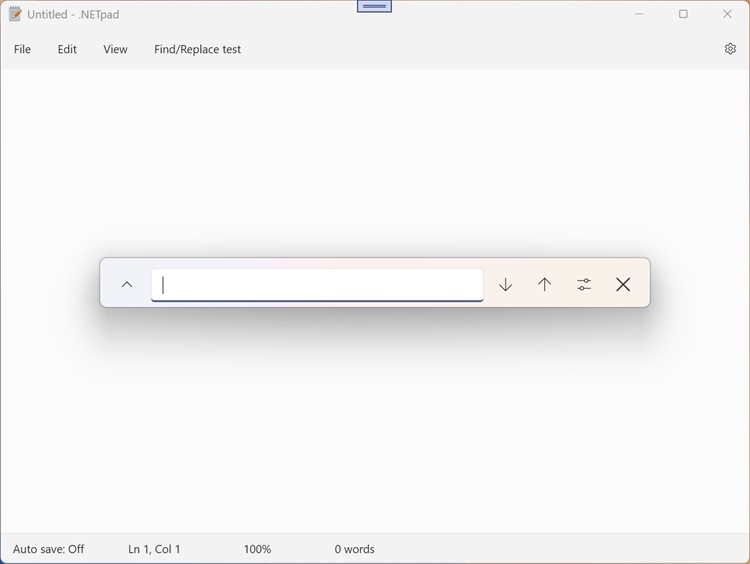Toggle the replace row with the chevron

click(127, 285)
